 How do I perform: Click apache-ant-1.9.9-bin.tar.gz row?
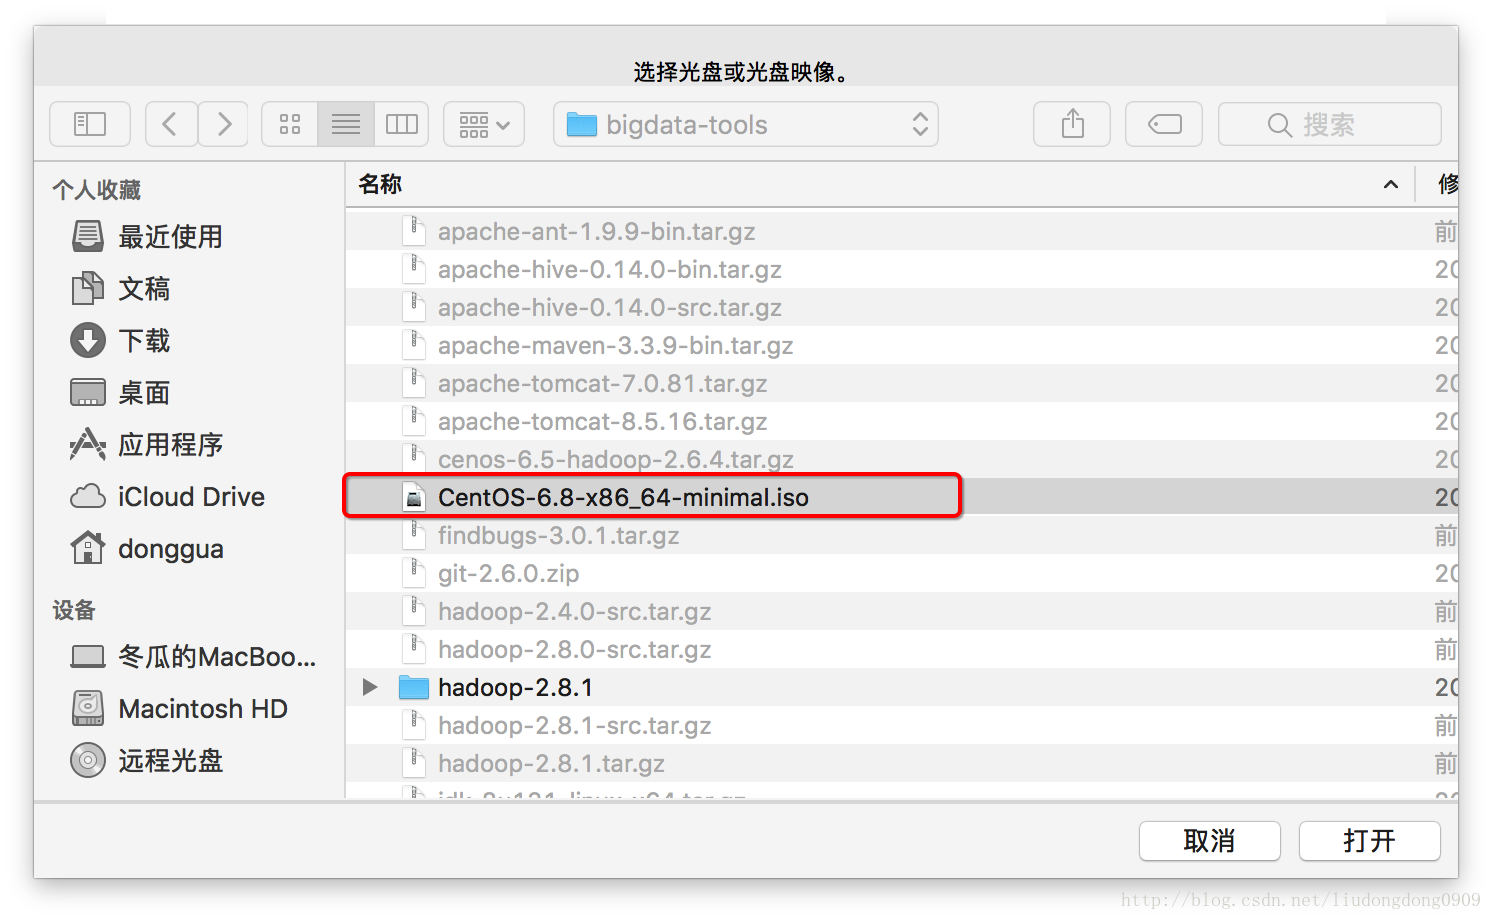[902, 231]
